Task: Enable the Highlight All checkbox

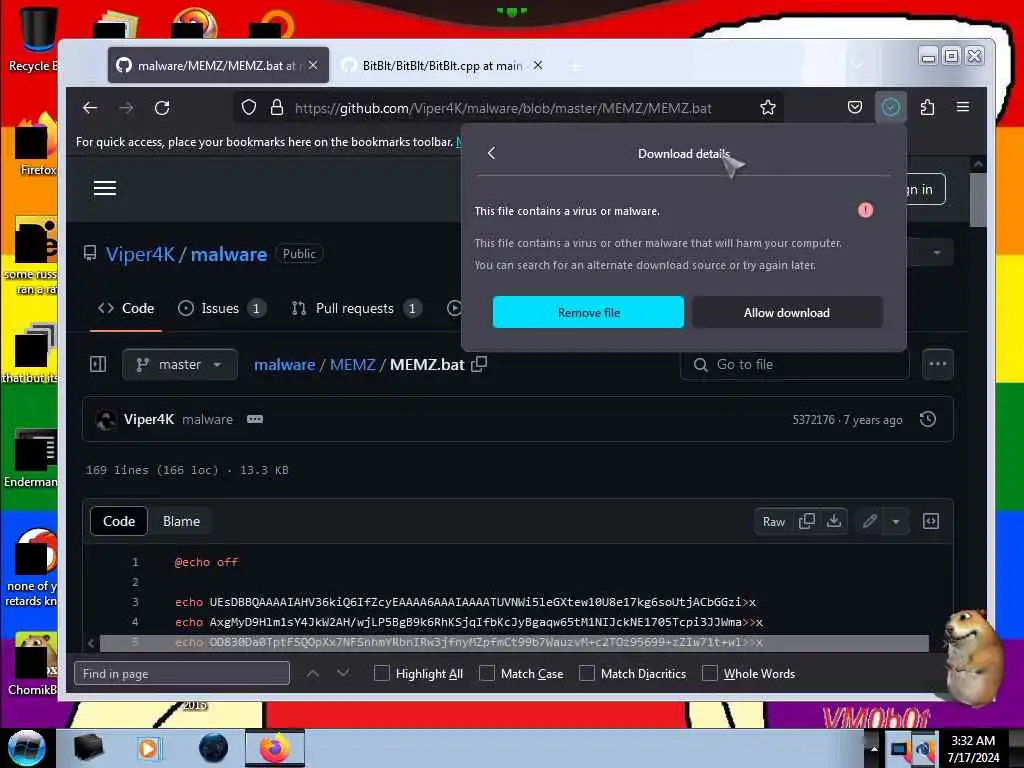Action: click(381, 673)
